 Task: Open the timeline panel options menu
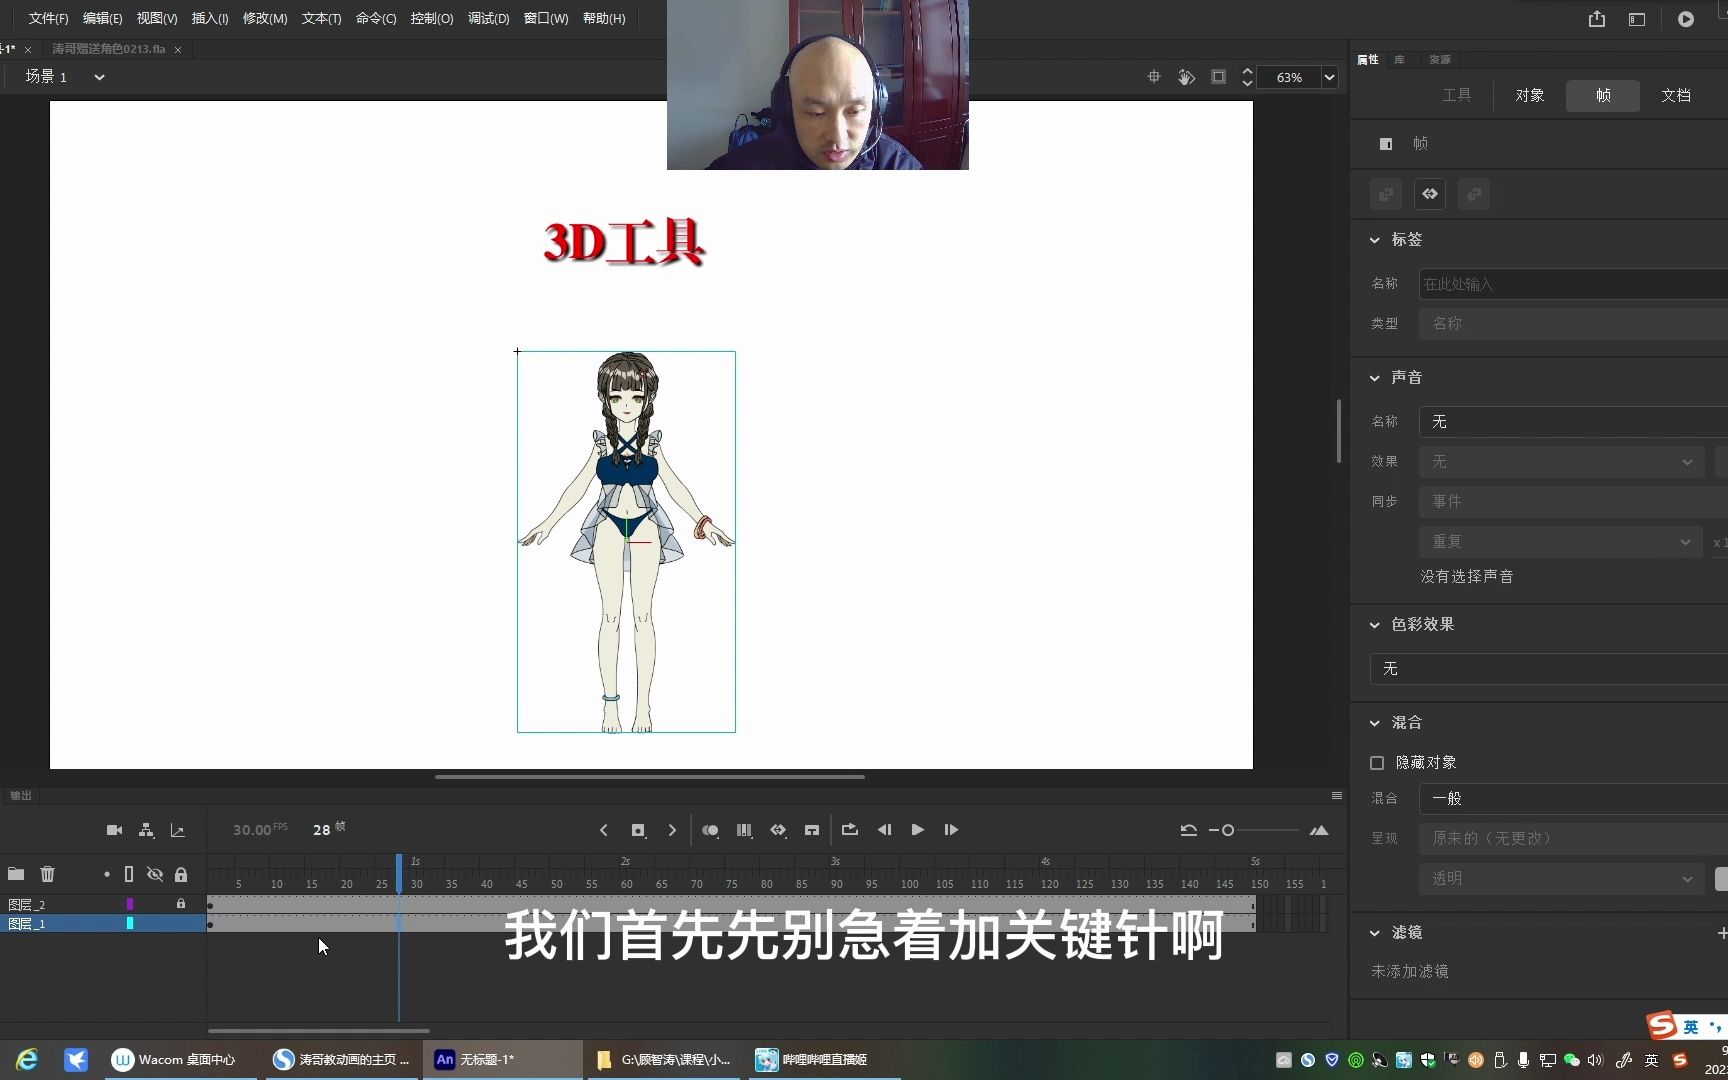[x=1337, y=796]
